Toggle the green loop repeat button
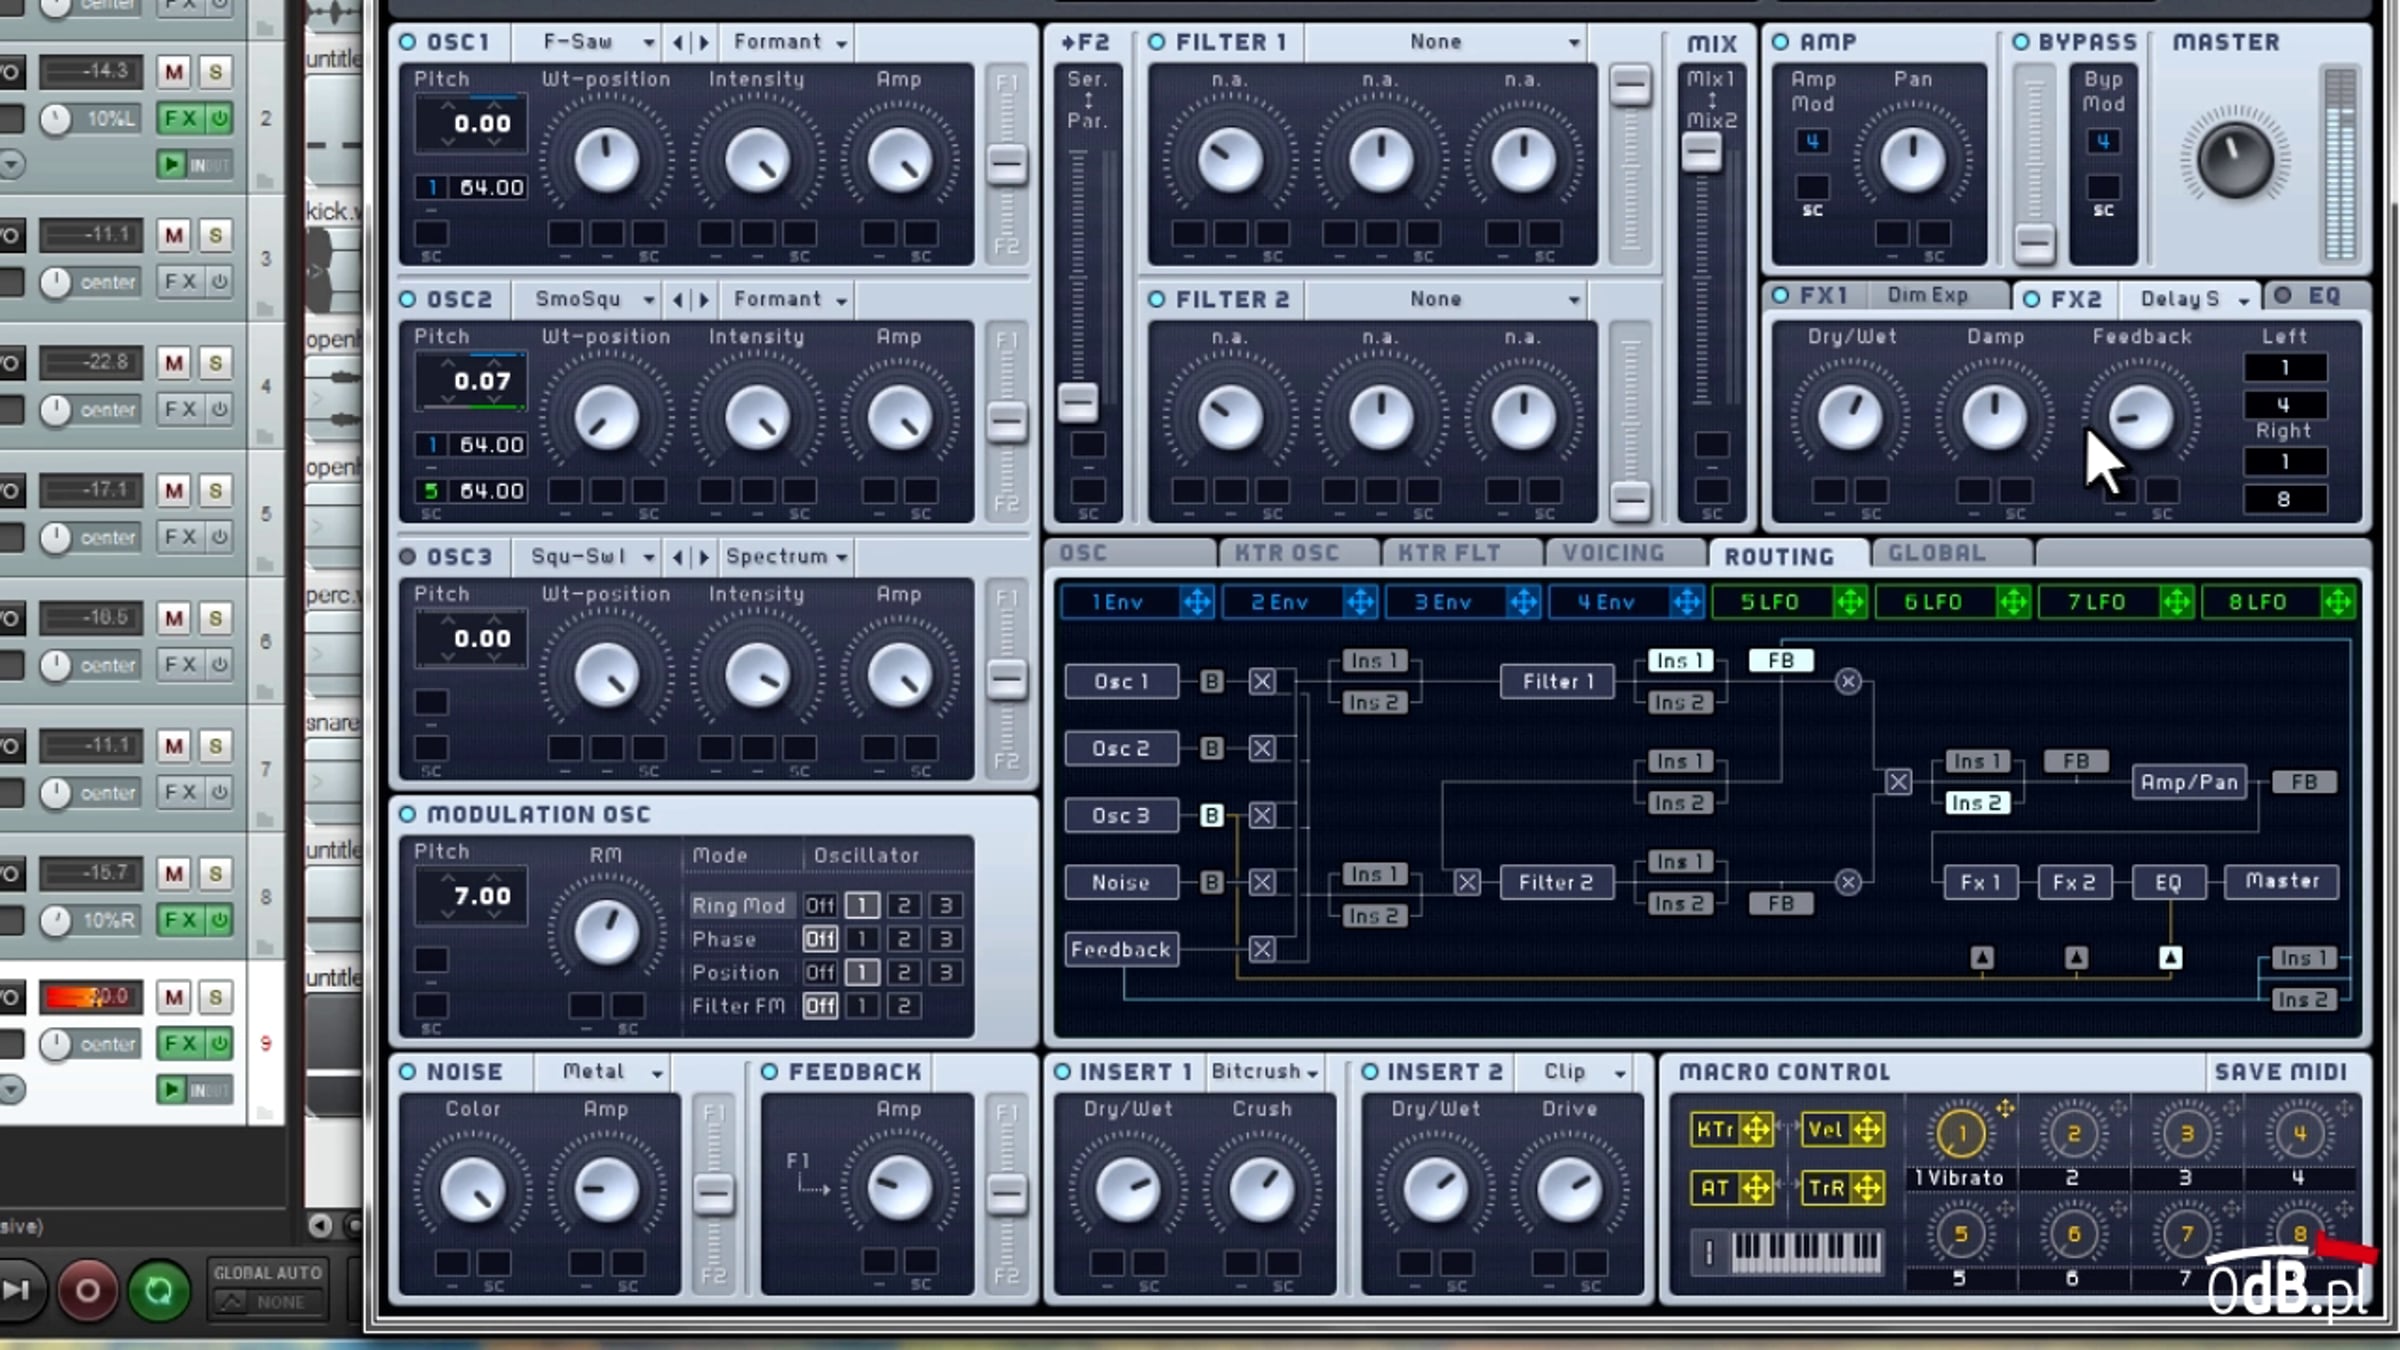 pyautogui.click(x=158, y=1291)
